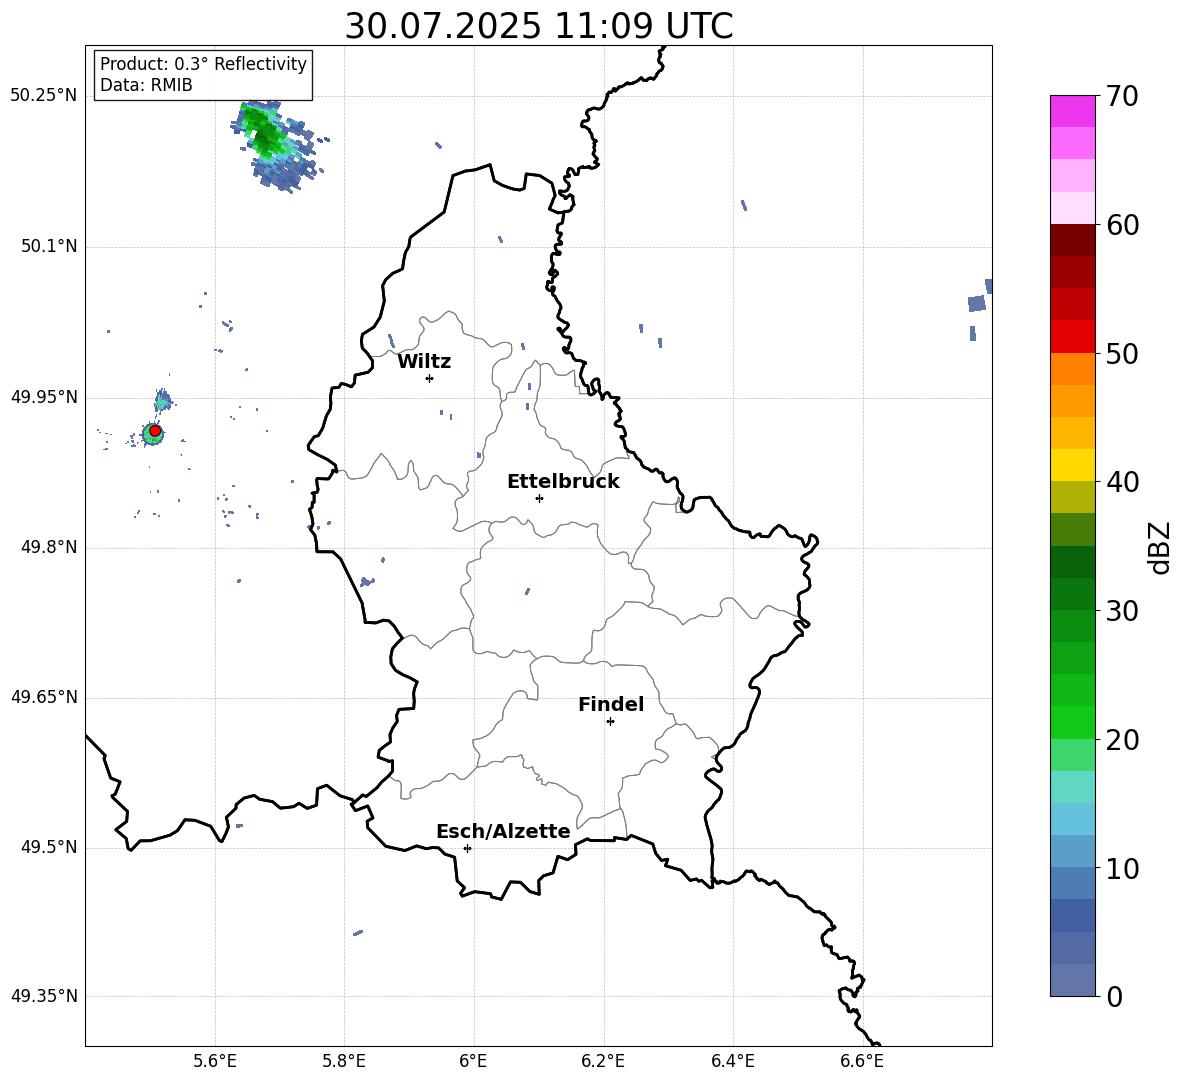Click the colorbar tick label 30

(x=1122, y=611)
